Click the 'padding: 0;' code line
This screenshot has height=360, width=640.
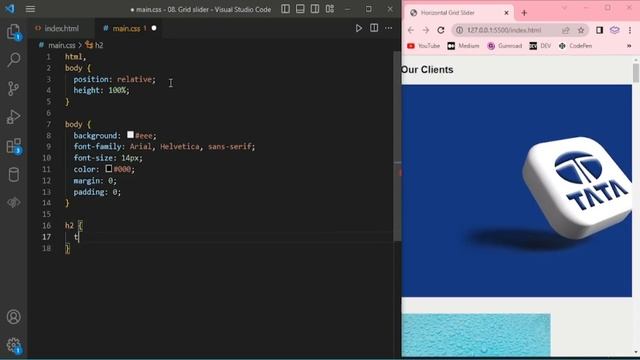tap(97, 192)
